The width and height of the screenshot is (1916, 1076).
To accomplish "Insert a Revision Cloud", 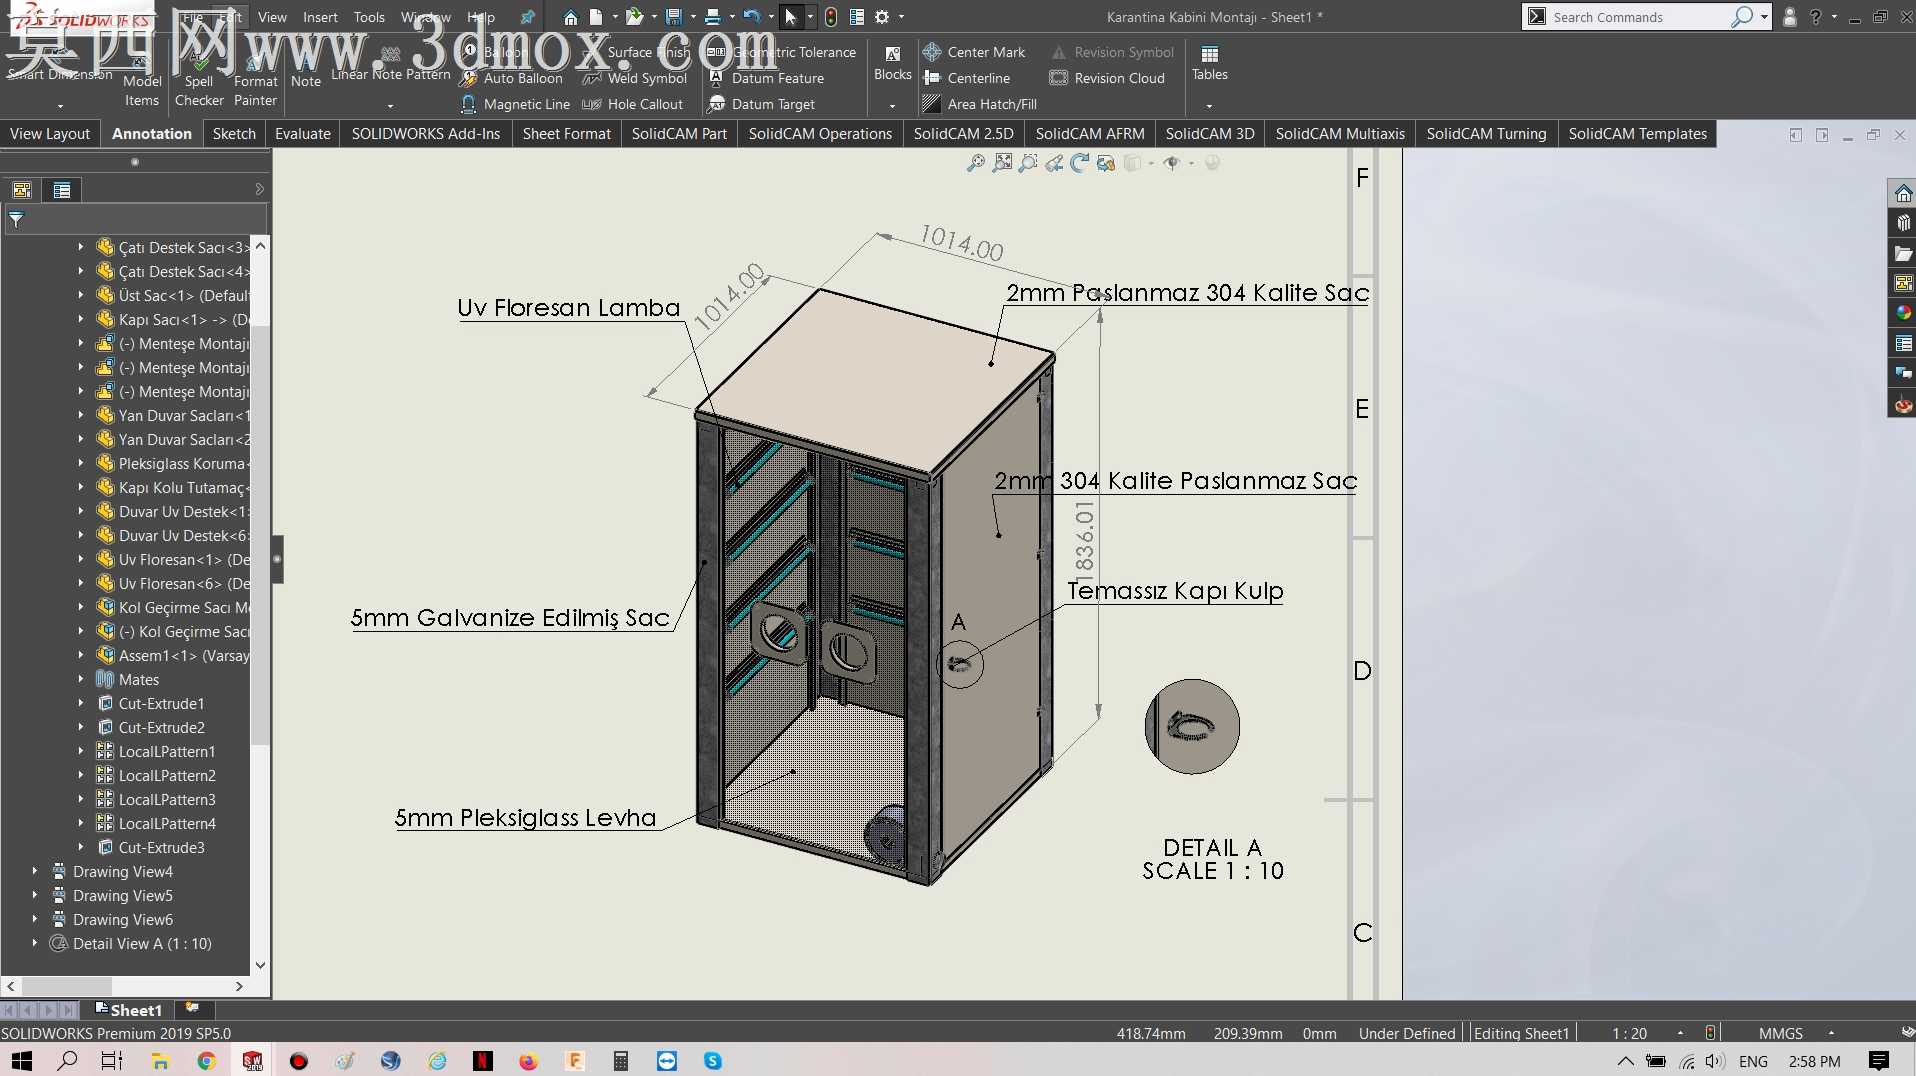I will 1107,78.
